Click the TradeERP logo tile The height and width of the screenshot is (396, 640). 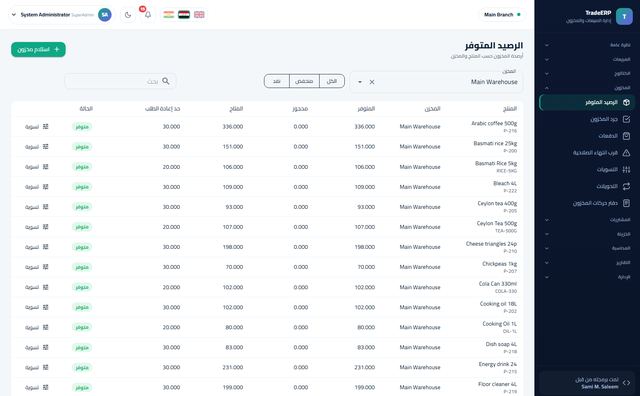click(624, 16)
